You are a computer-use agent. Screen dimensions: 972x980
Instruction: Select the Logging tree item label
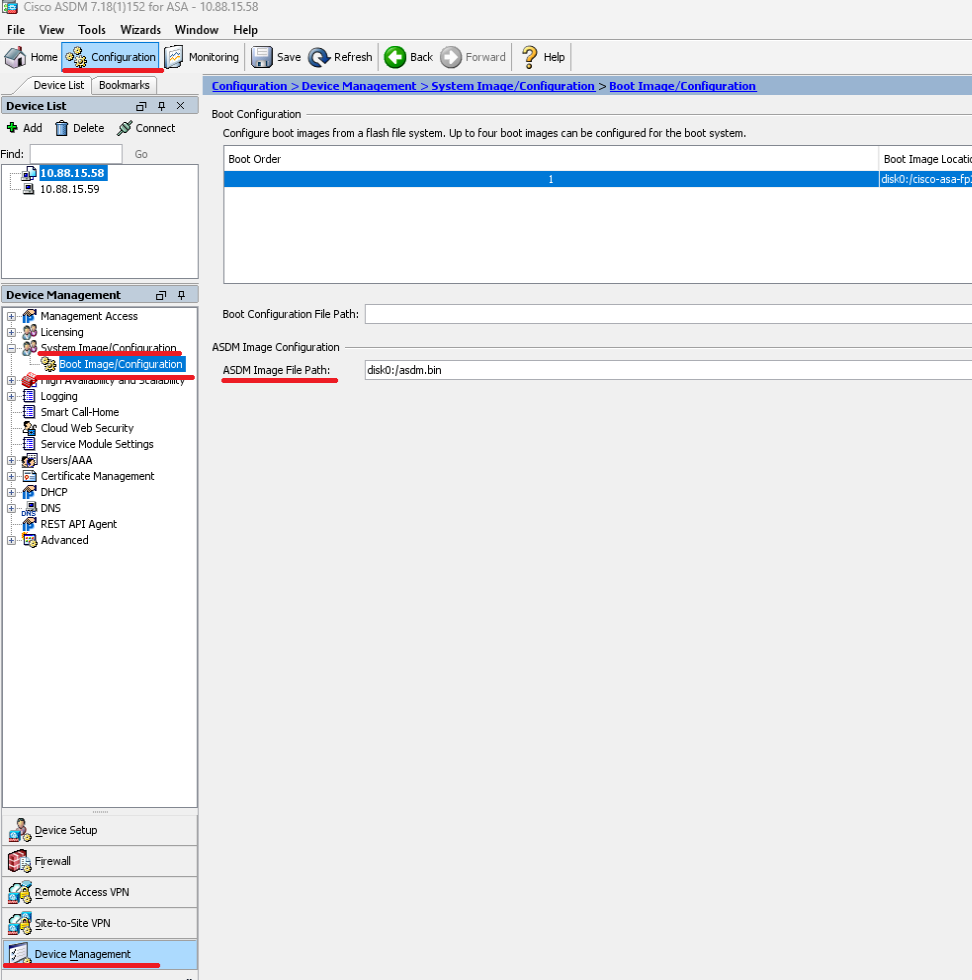[x=59, y=396]
